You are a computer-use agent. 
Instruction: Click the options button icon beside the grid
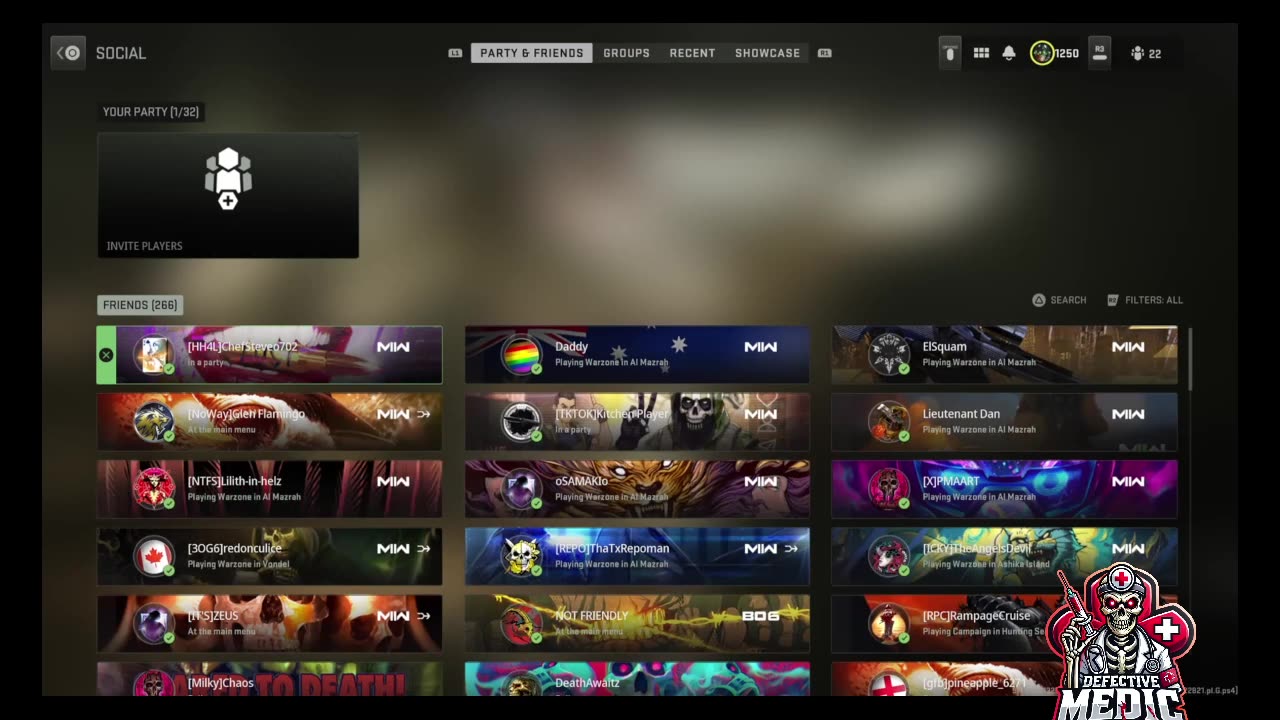[x=950, y=53]
